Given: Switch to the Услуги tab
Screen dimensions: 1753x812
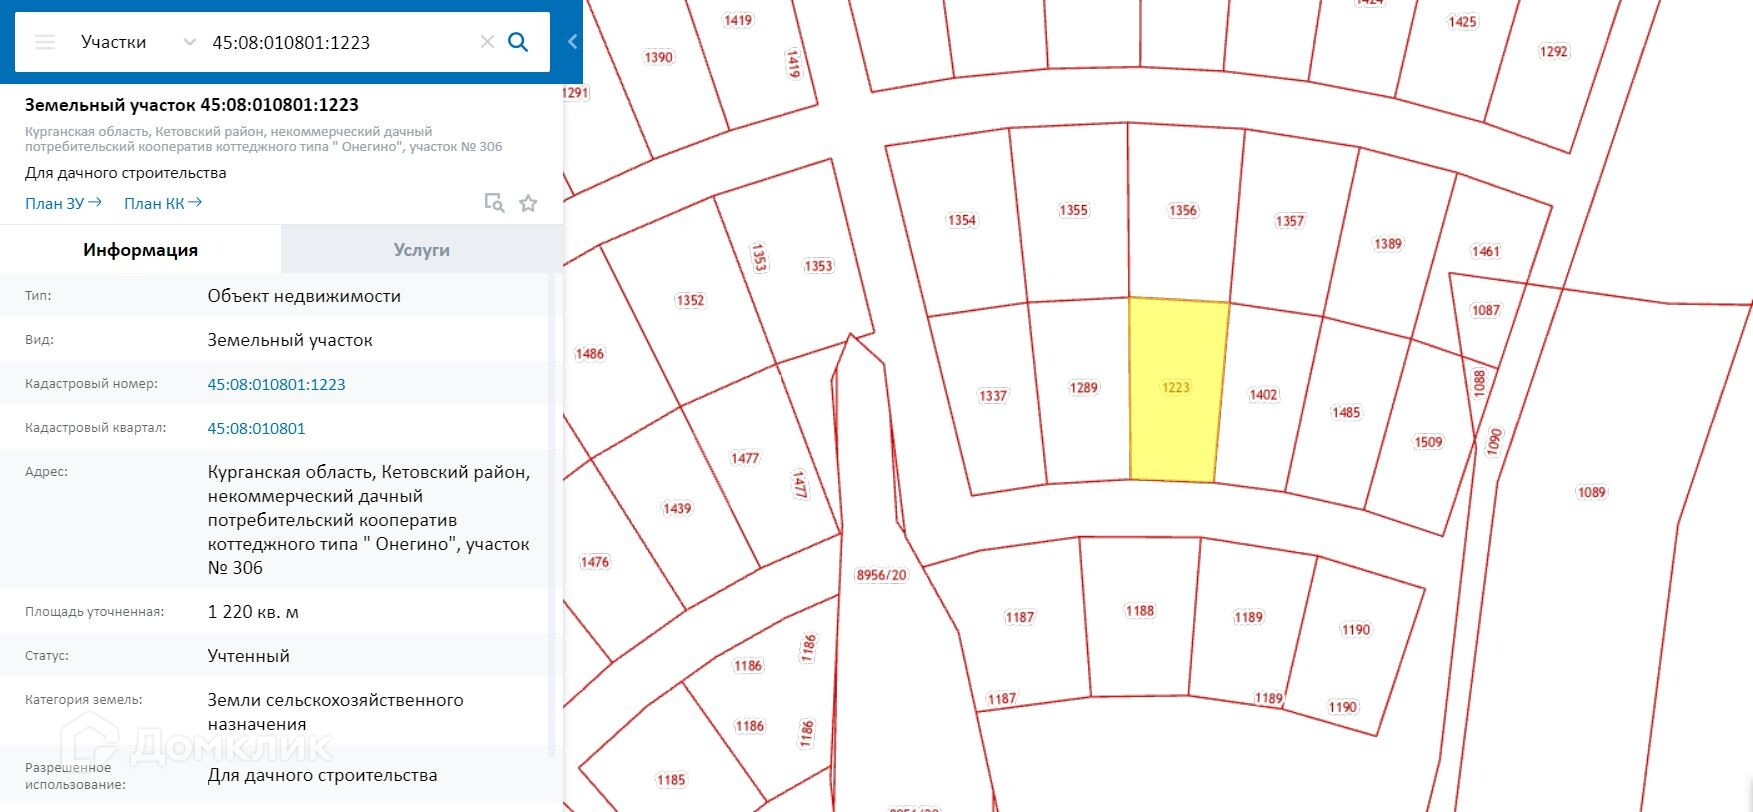Looking at the screenshot, I should click(421, 250).
